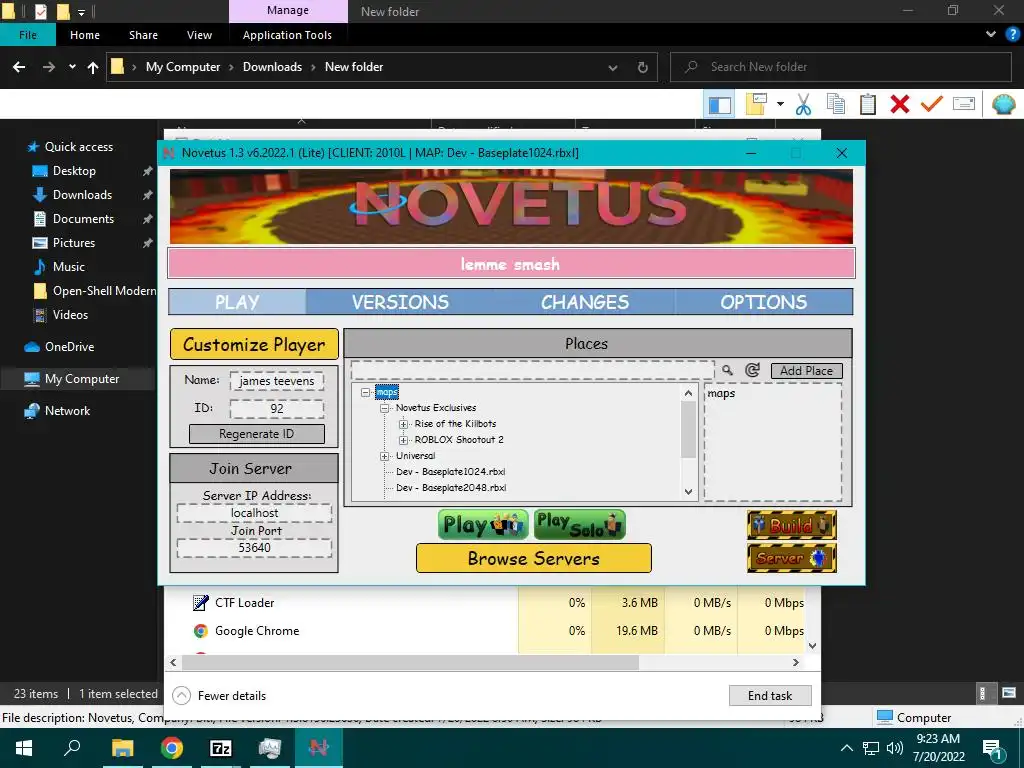Viewport: 1024px width, 768px height.
Task: Toggle the Explorer navigation pane icon
Action: [x=720, y=104]
